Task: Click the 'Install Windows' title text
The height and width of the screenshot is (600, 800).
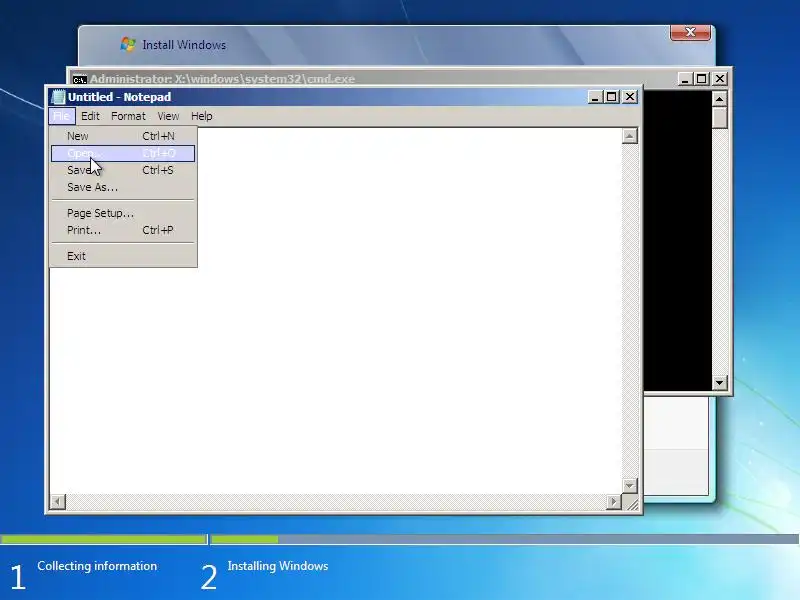Action: [184, 45]
